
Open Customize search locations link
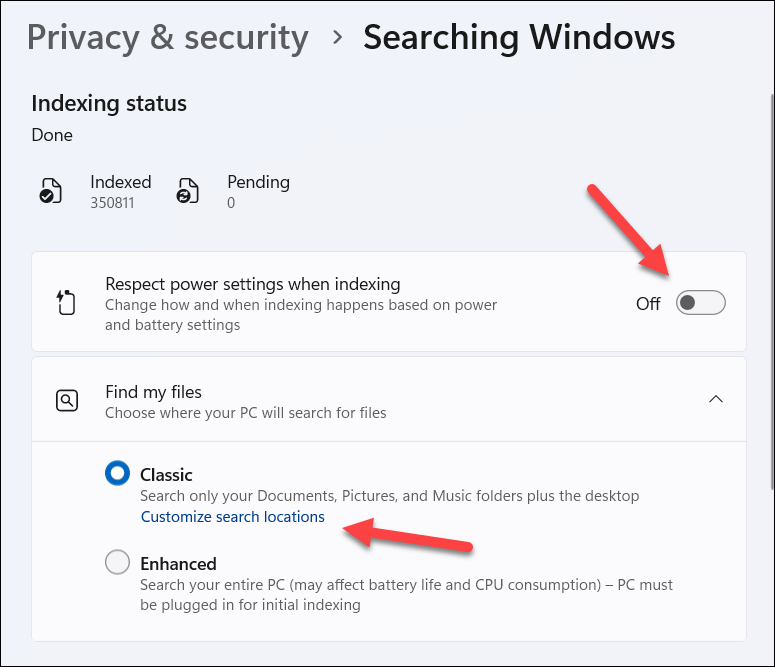pyautogui.click(x=232, y=517)
